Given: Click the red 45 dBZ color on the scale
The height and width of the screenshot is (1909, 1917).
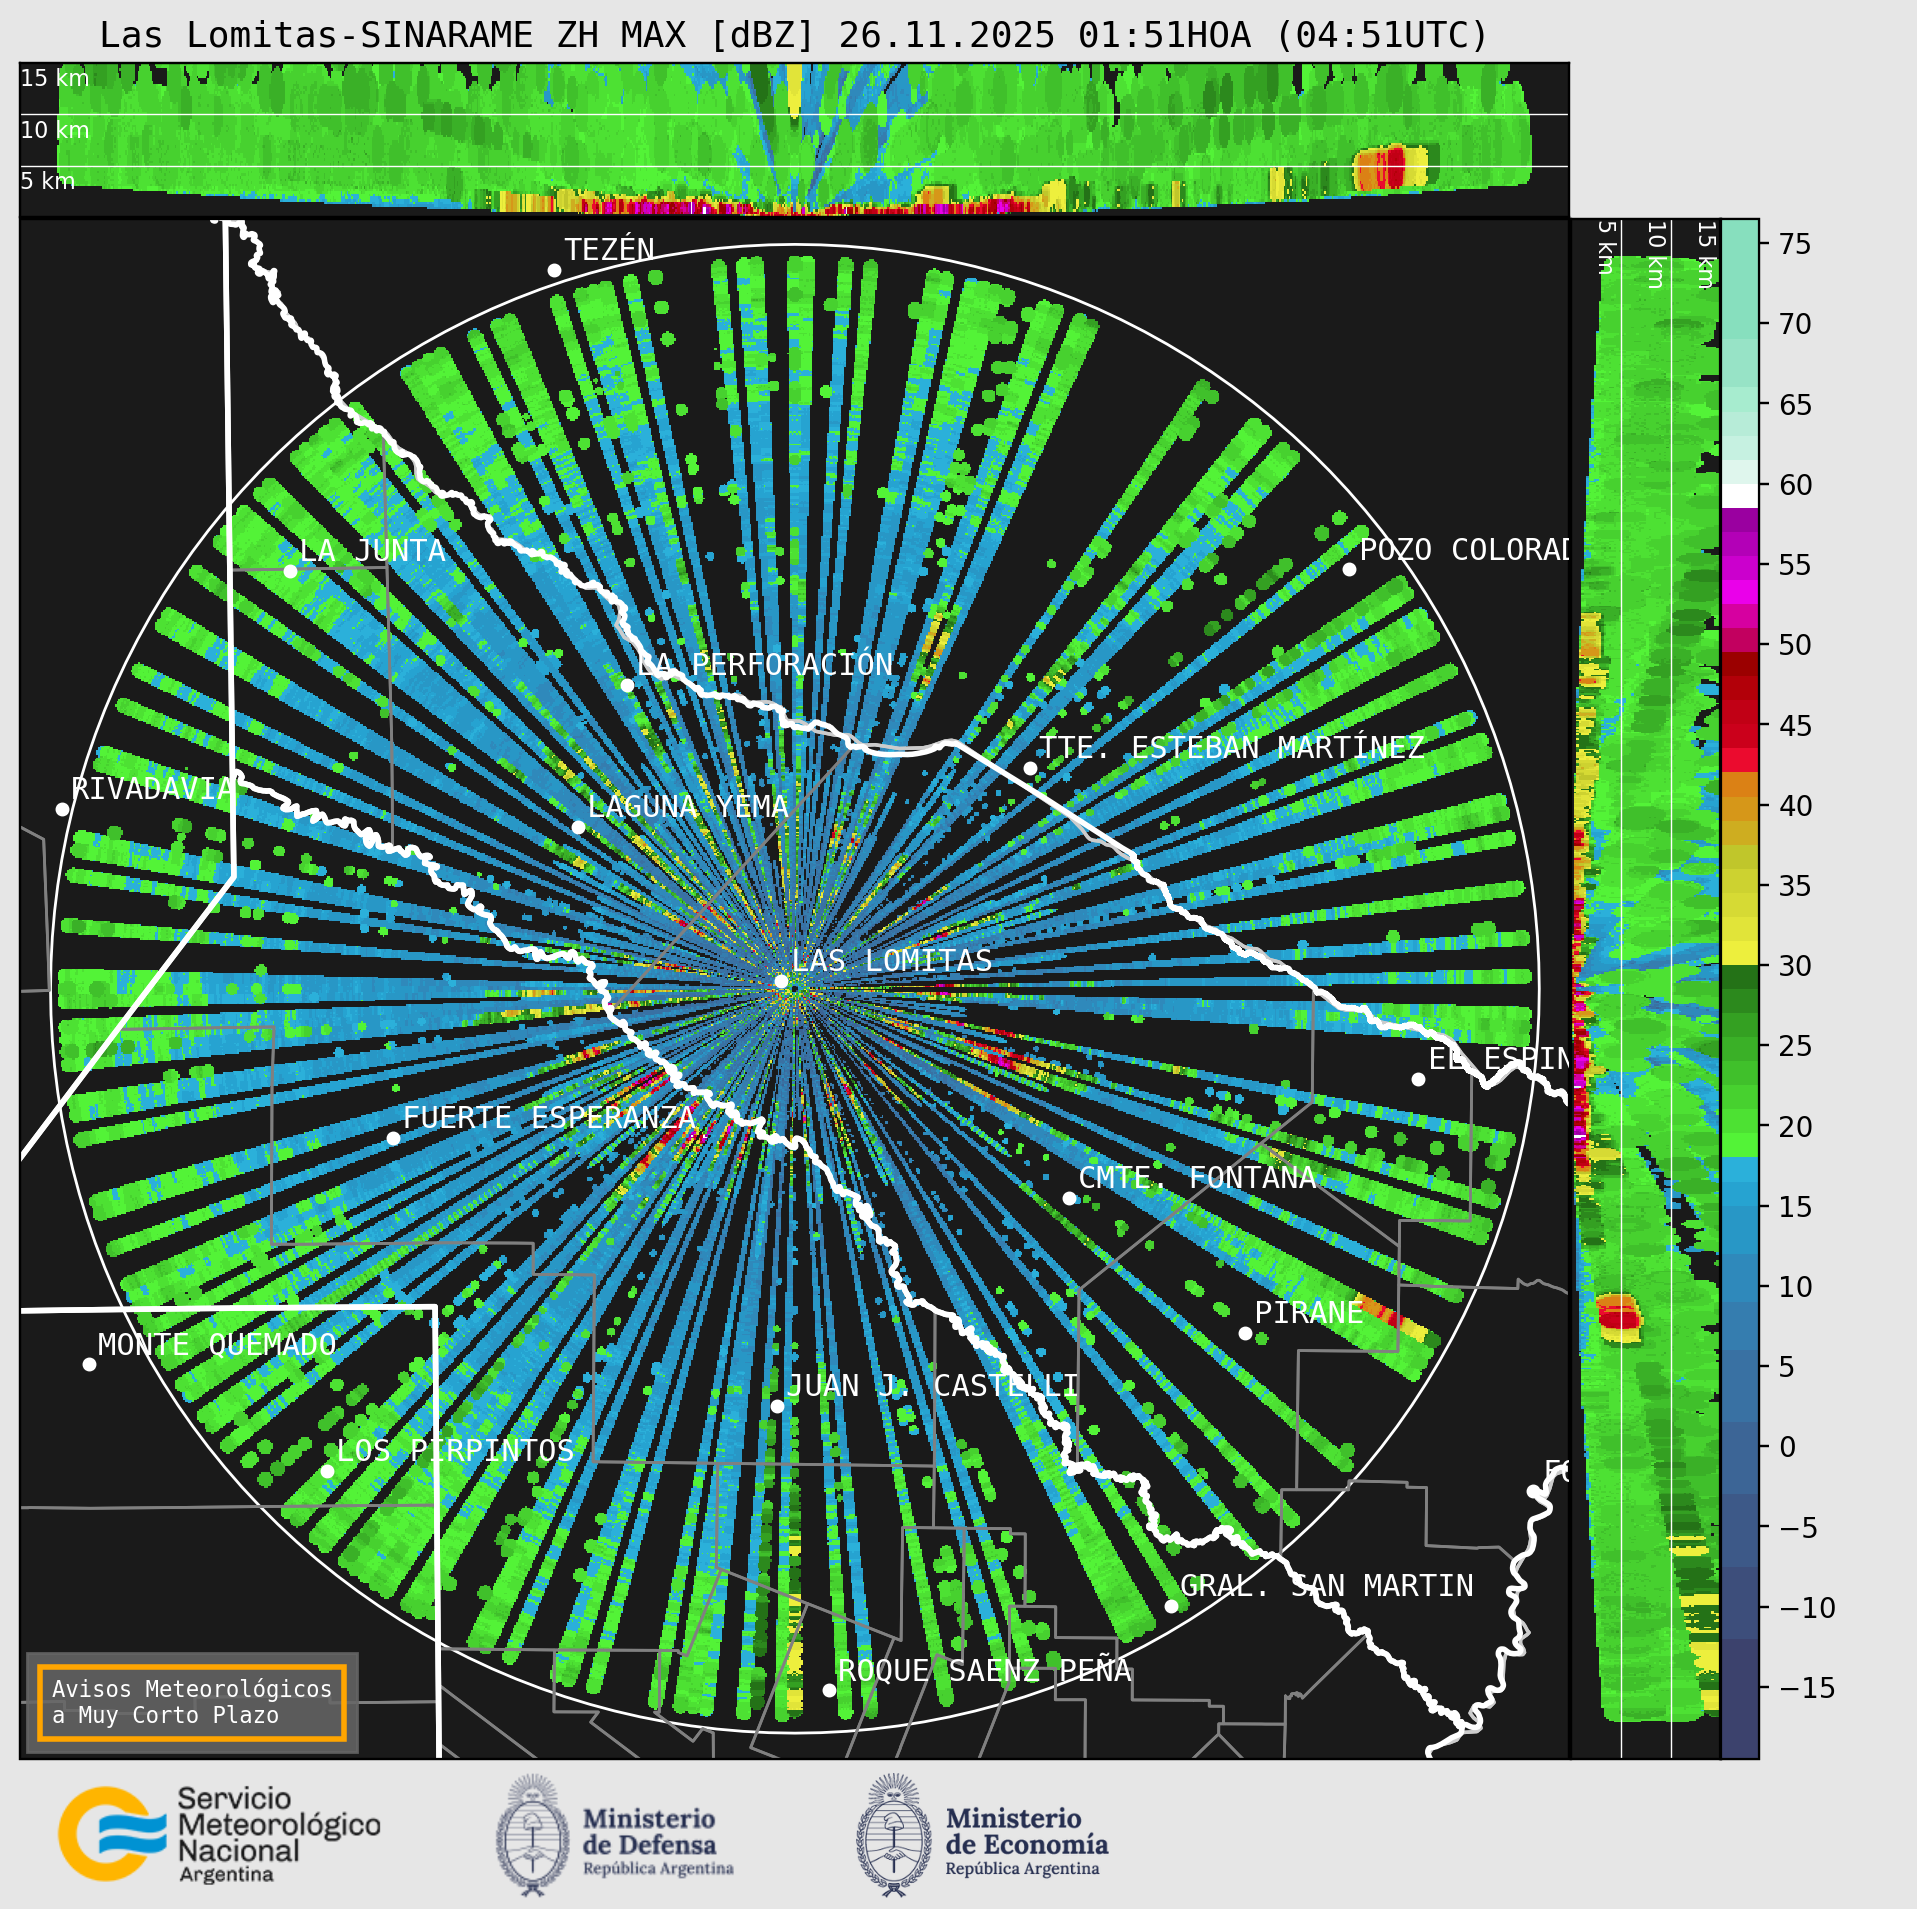Looking at the screenshot, I should pos(1739,725).
